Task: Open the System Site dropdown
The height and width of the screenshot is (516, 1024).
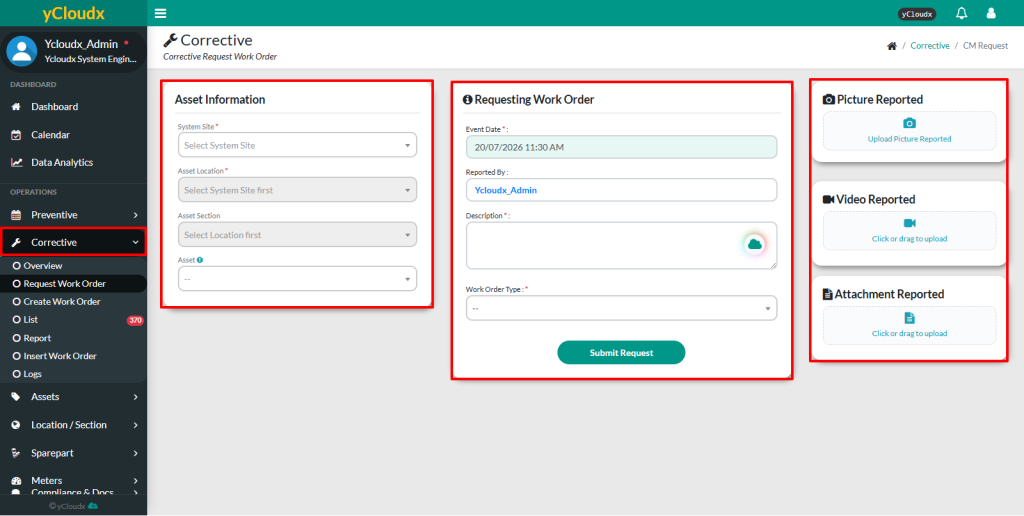Action: click(x=297, y=145)
